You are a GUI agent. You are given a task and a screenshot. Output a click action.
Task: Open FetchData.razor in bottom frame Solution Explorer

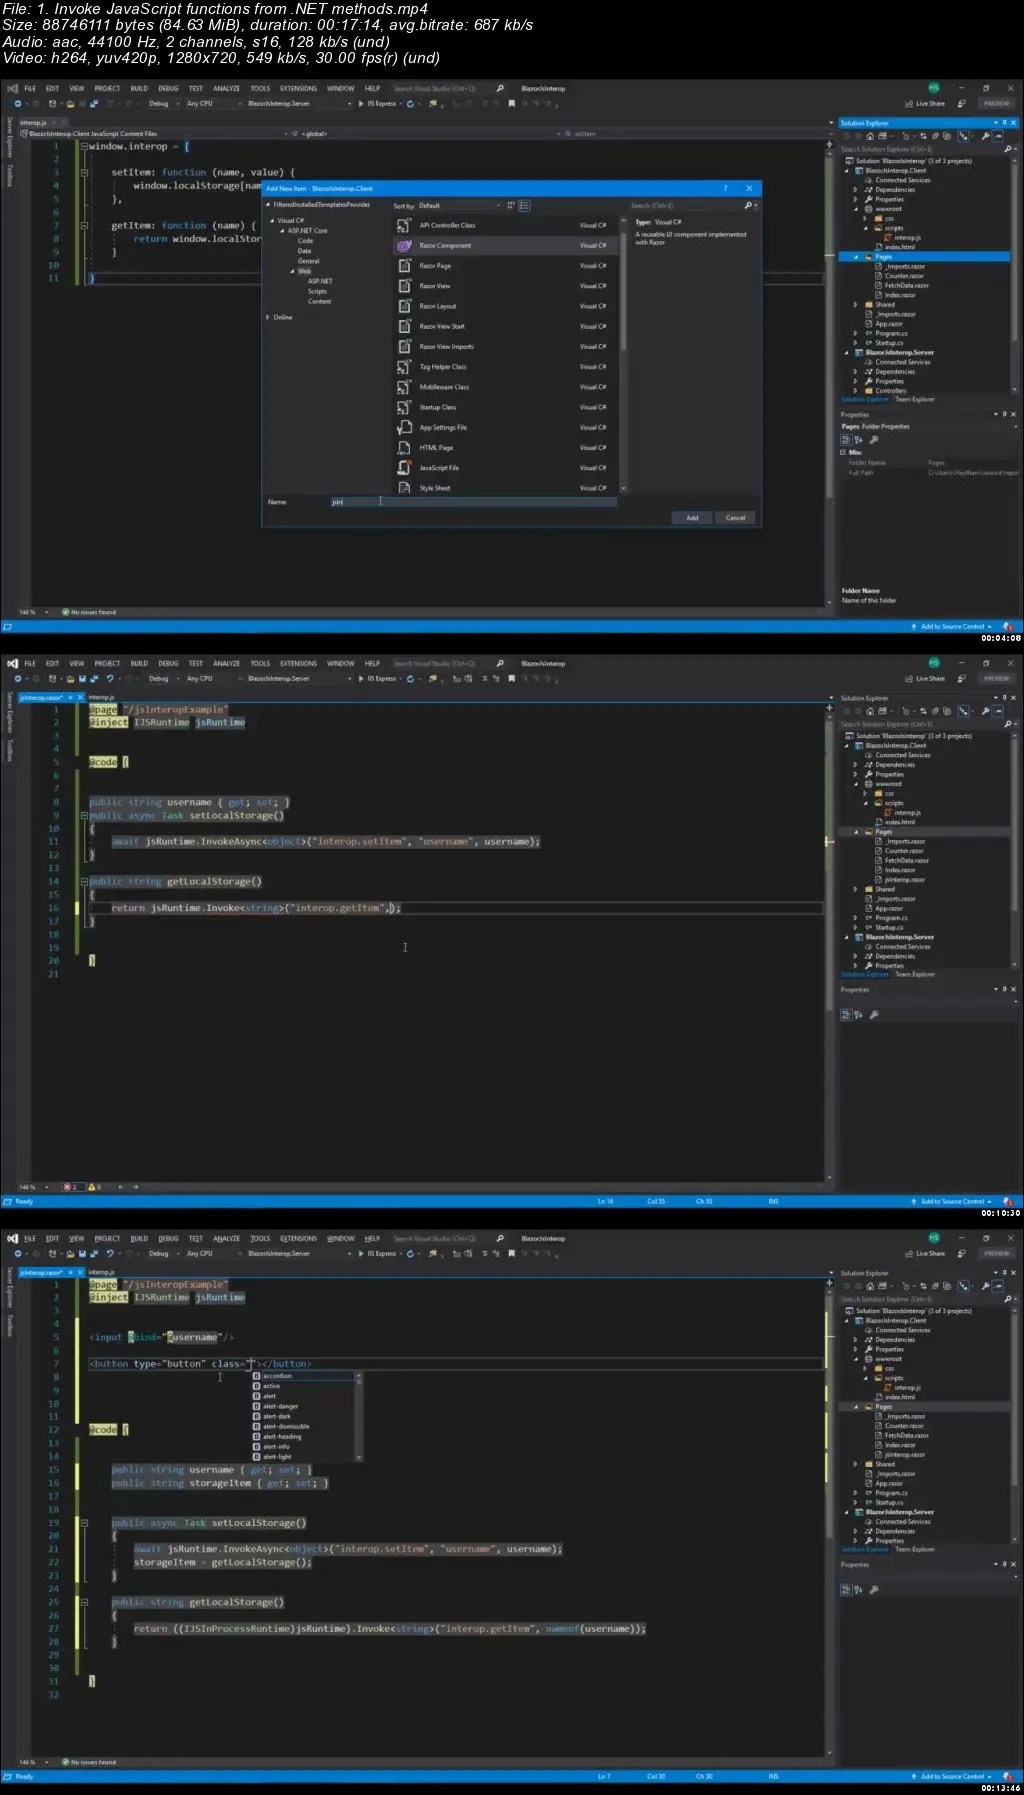click(x=906, y=1436)
